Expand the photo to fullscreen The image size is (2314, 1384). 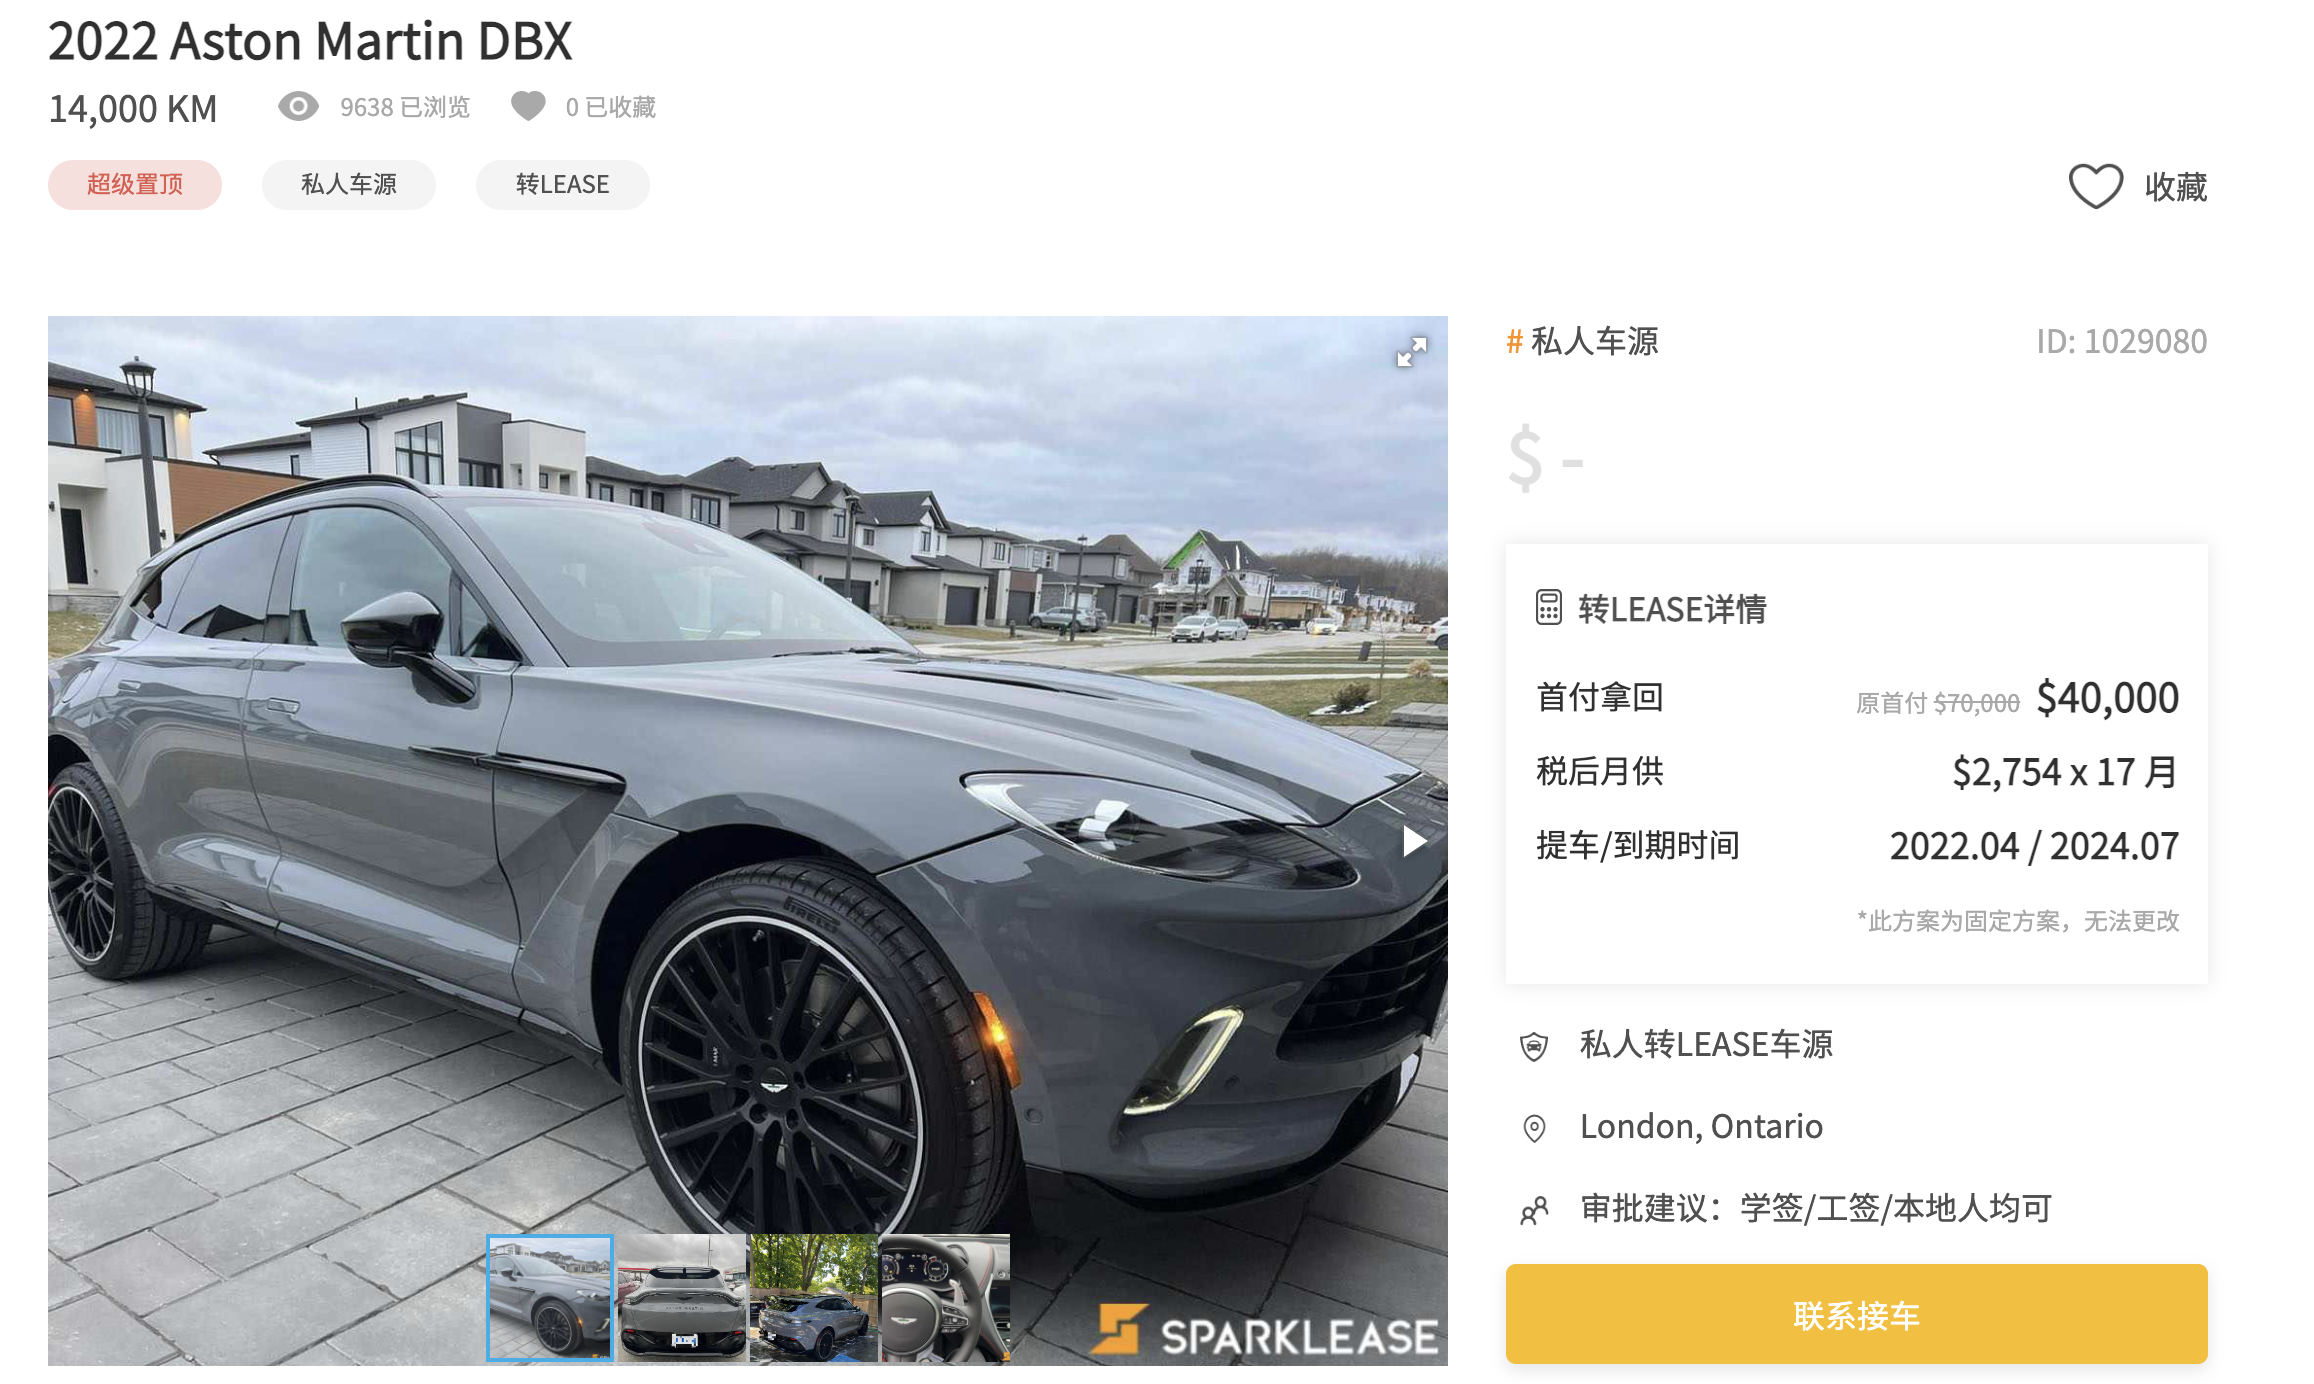(x=1411, y=352)
